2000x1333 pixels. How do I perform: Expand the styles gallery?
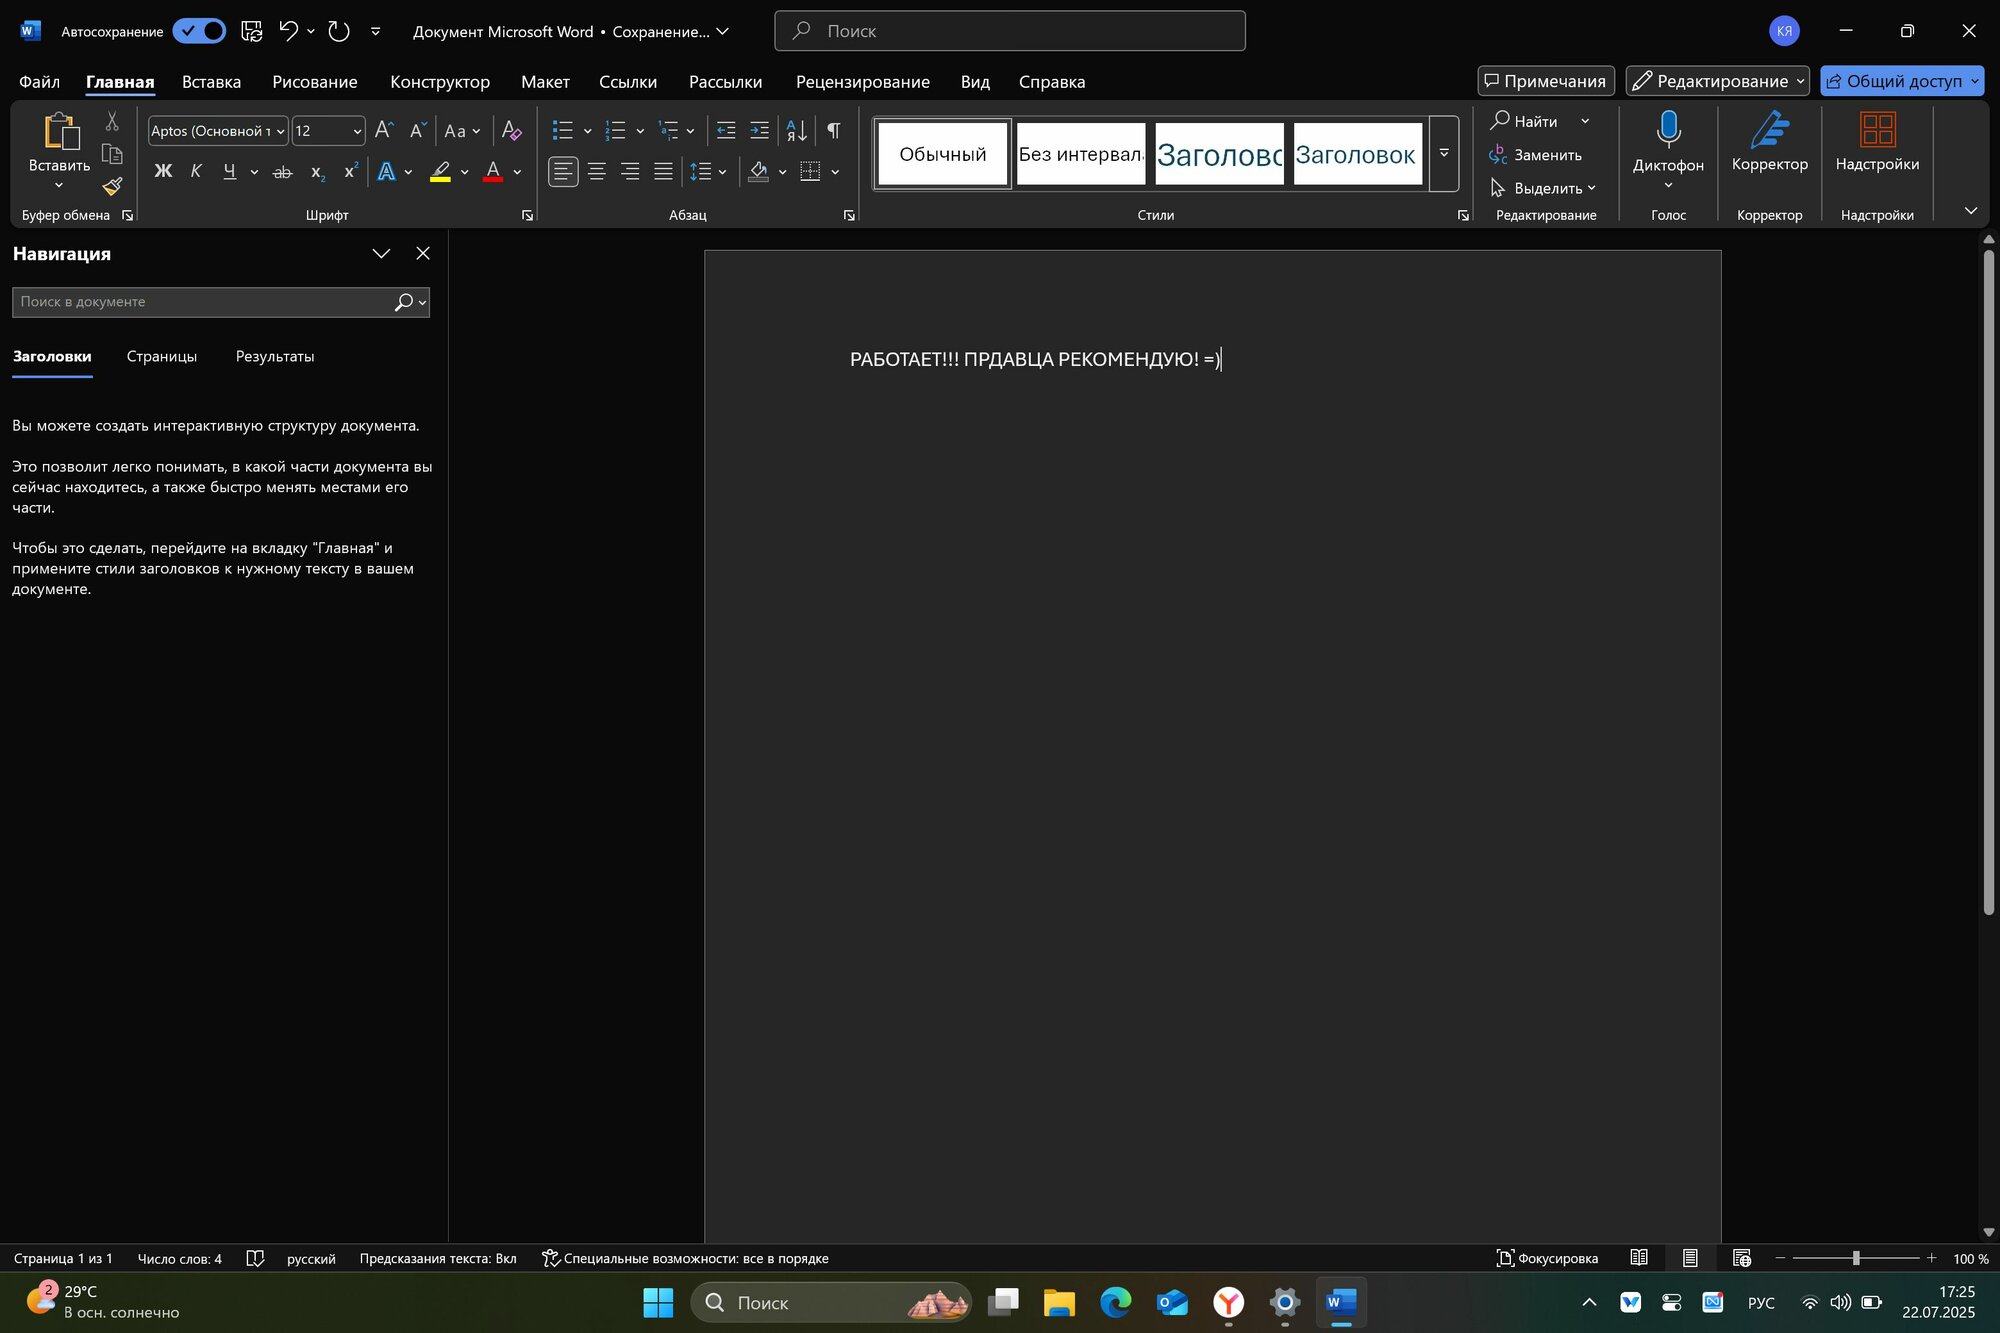[x=1444, y=153]
